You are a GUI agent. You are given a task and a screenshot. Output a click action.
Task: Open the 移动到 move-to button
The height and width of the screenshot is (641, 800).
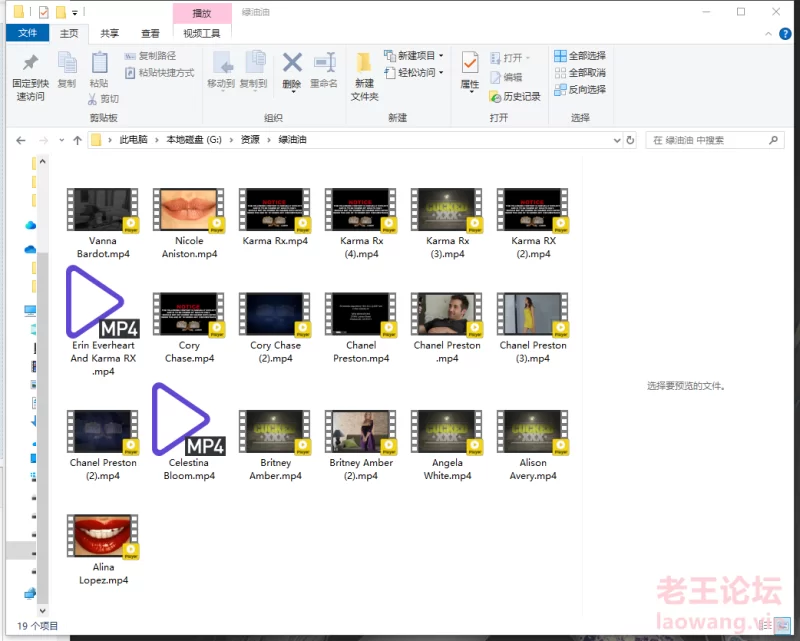pos(221,70)
